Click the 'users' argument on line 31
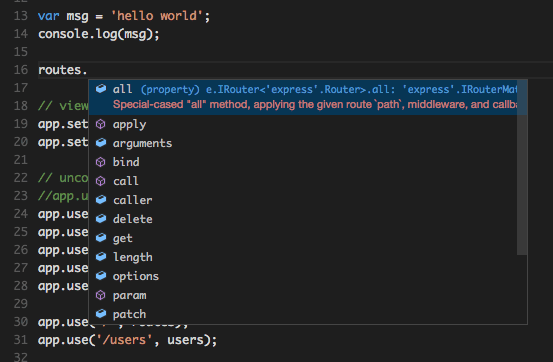Viewport: 553px width, 362px height. click(x=185, y=340)
